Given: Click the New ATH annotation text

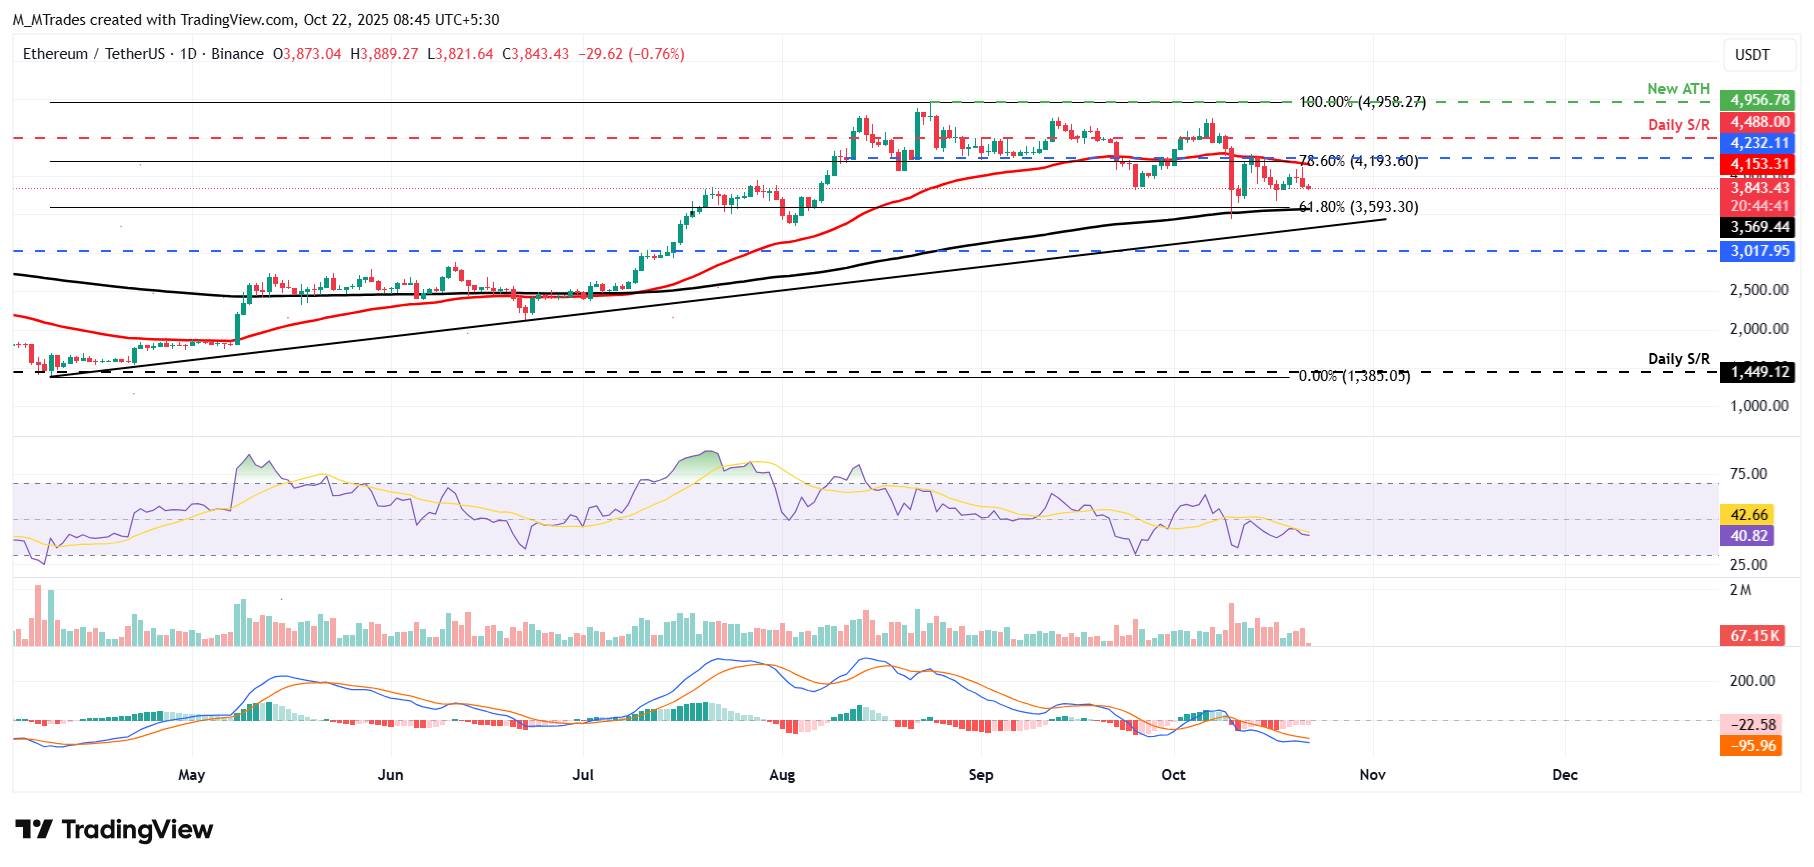Looking at the screenshot, I should coord(1678,89).
